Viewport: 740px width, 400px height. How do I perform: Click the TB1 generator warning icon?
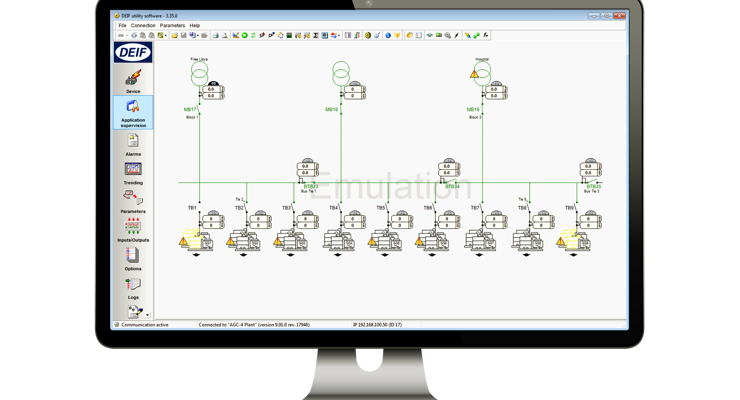click(x=184, y=240)
